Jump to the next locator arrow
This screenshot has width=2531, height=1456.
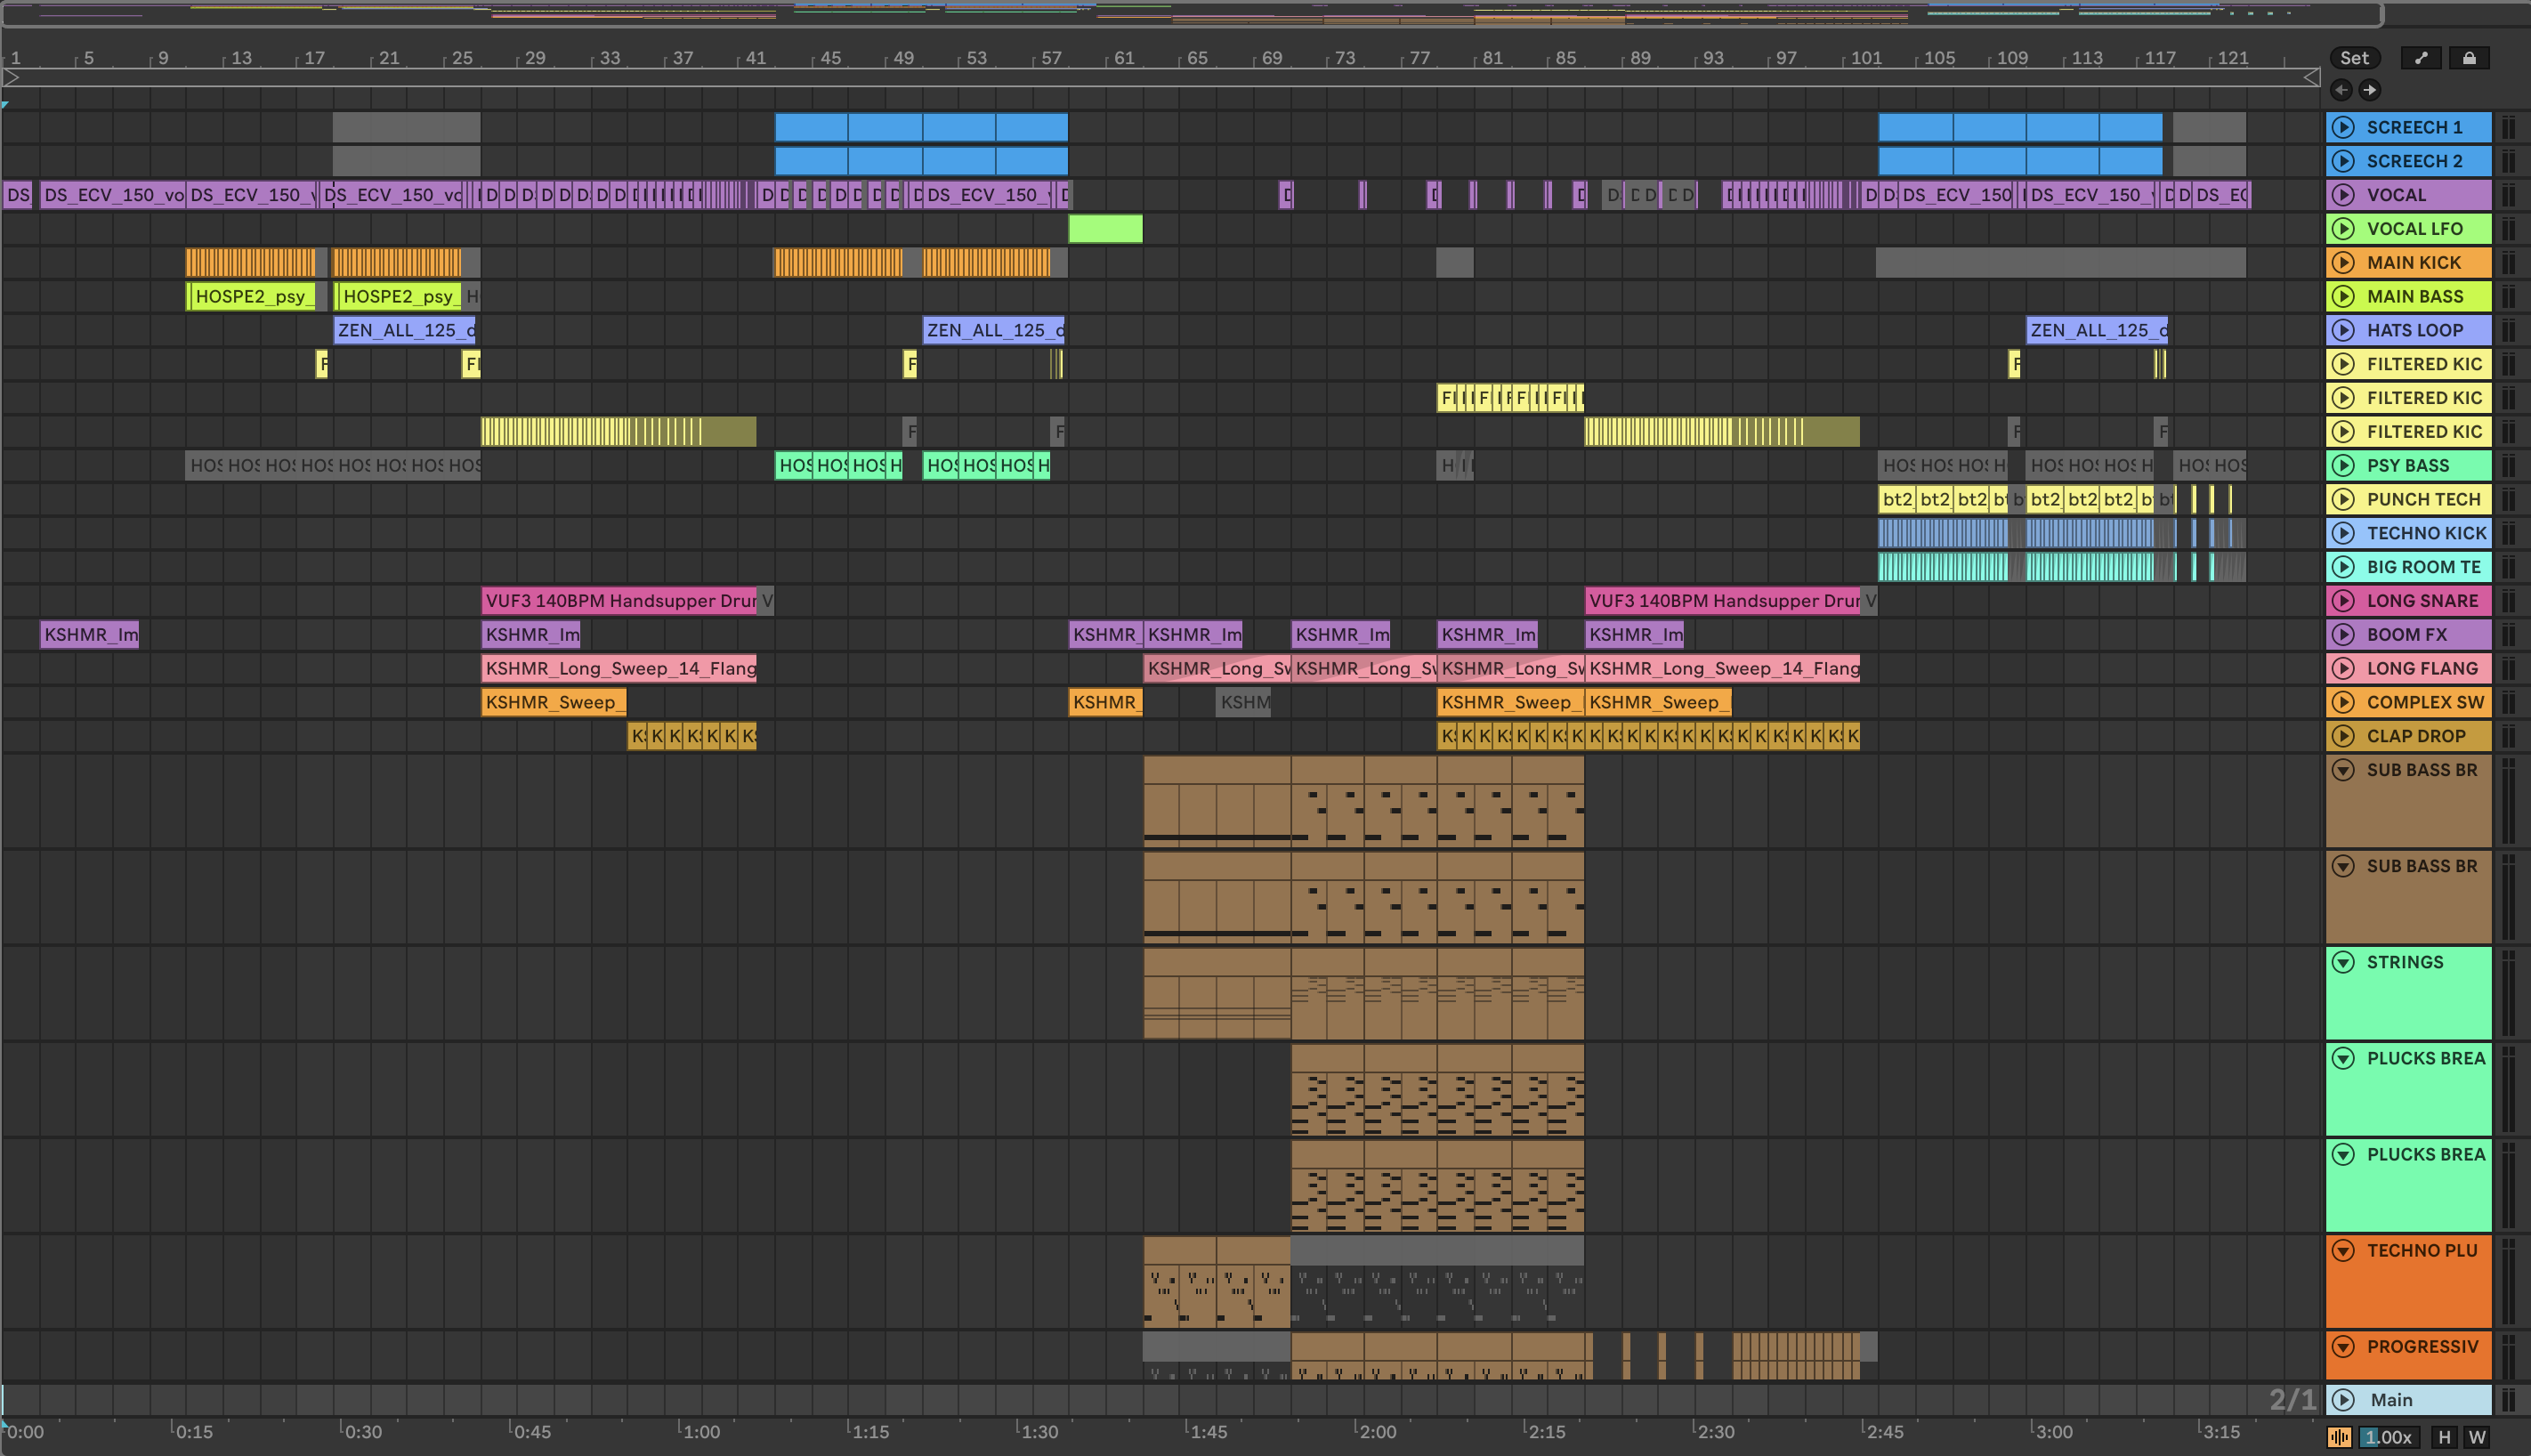(2370, 90)
